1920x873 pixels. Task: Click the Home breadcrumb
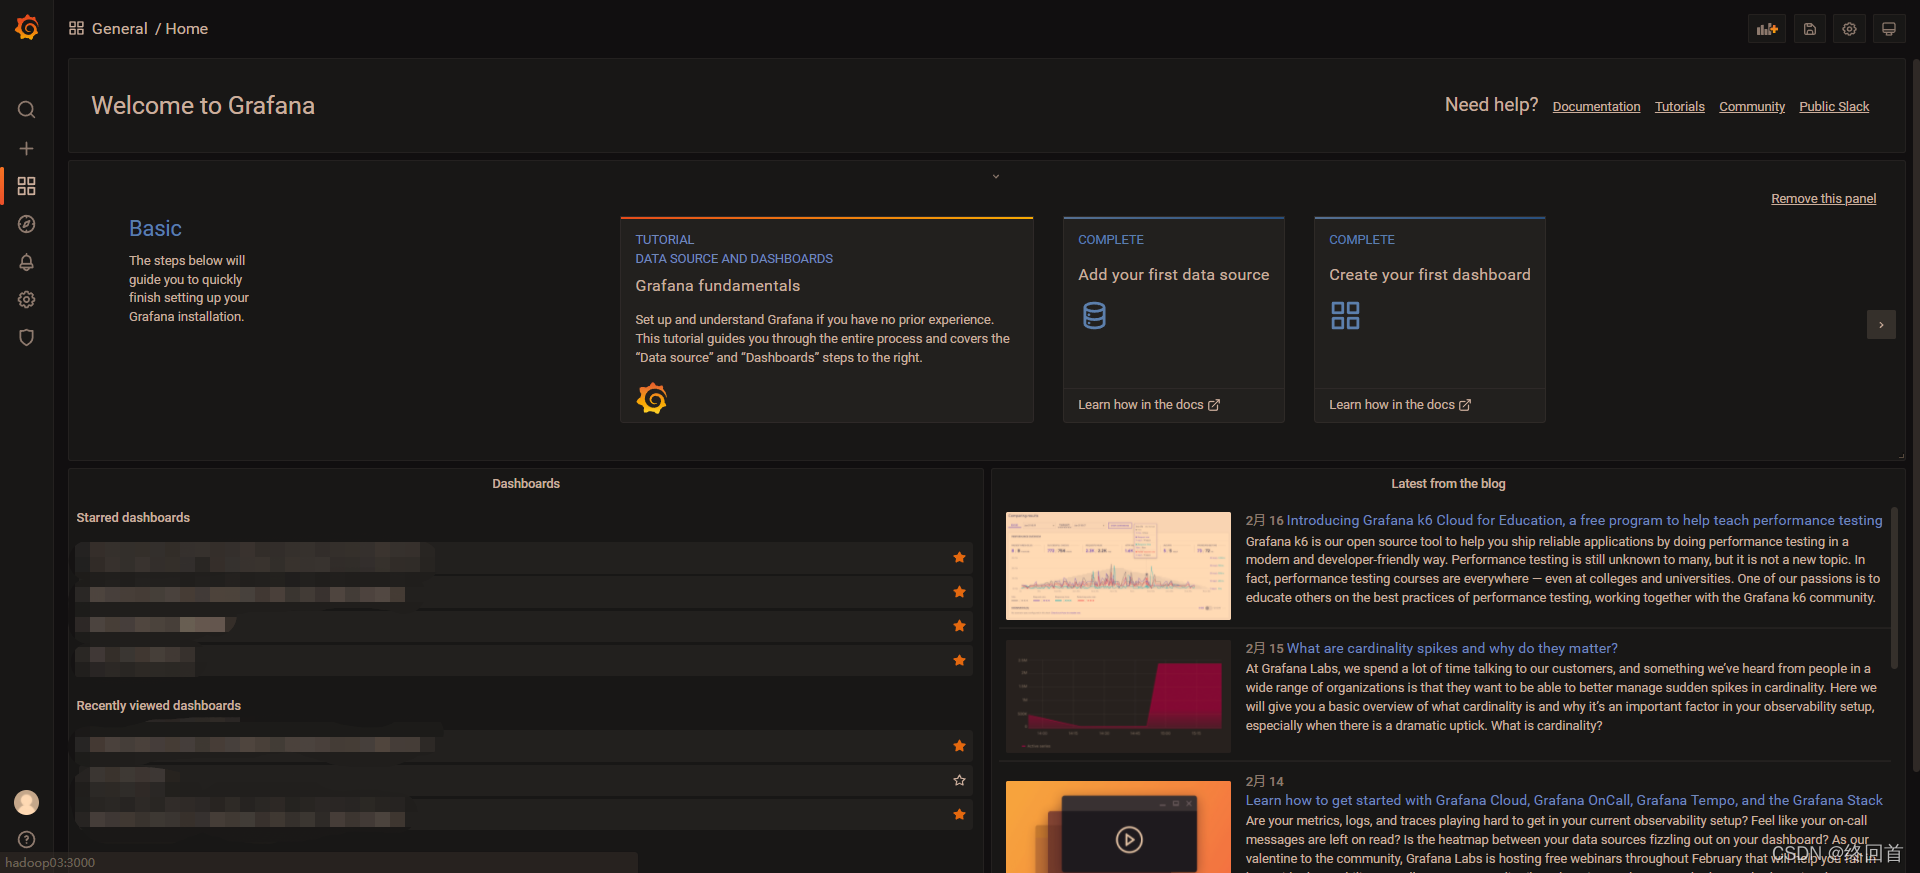click(187, 29)
